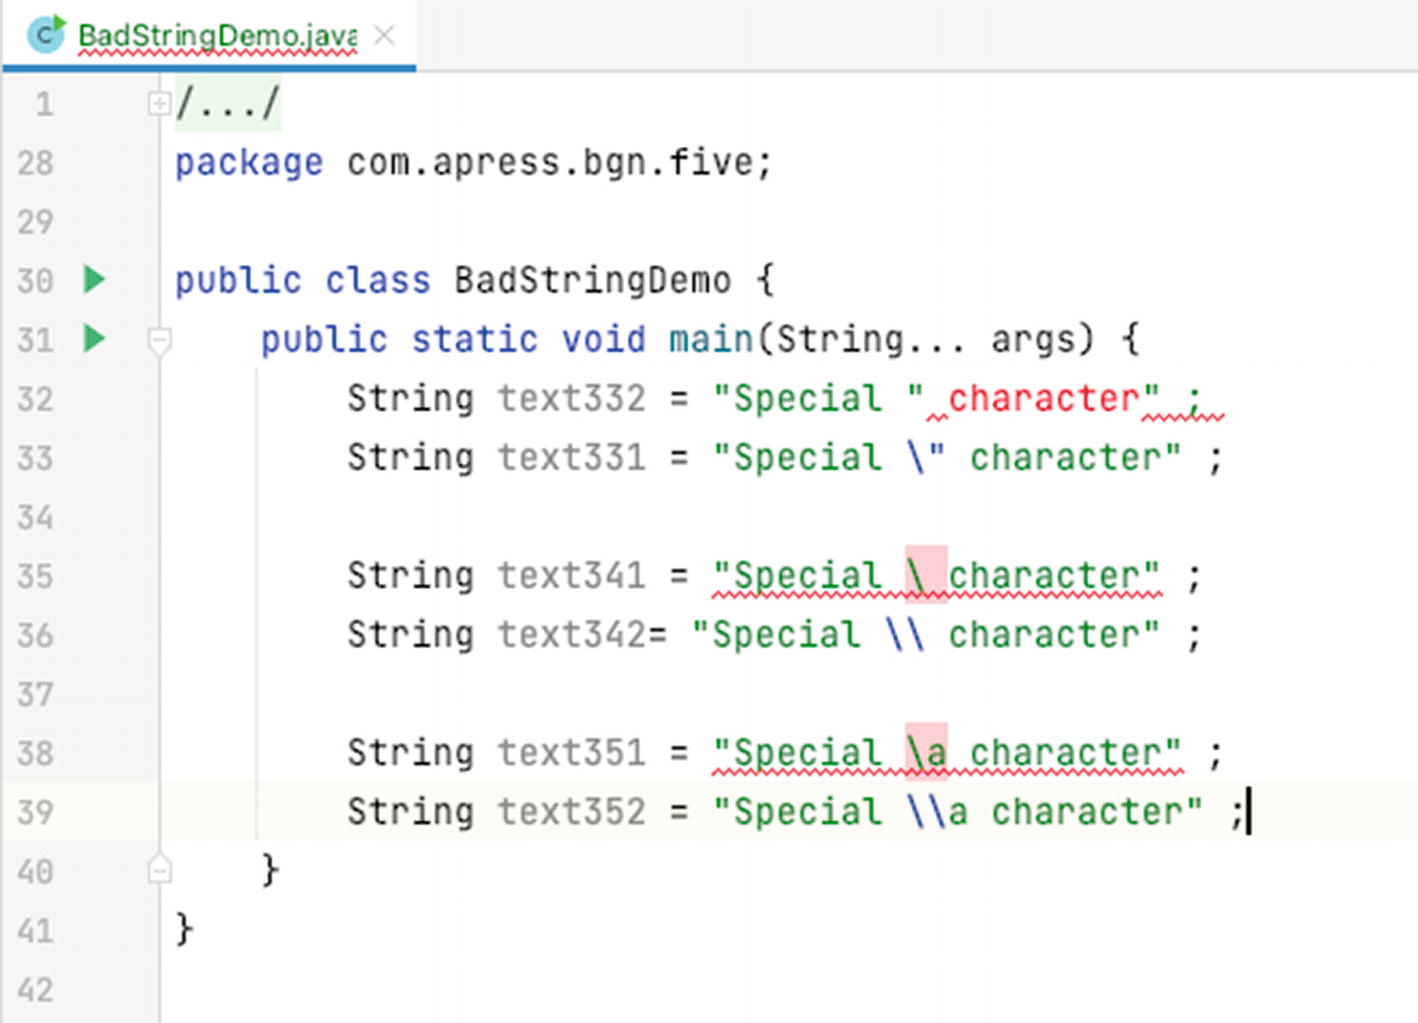Run the main method from line 31
This screenshot has width=1418, height=1023.
(94, 339)
